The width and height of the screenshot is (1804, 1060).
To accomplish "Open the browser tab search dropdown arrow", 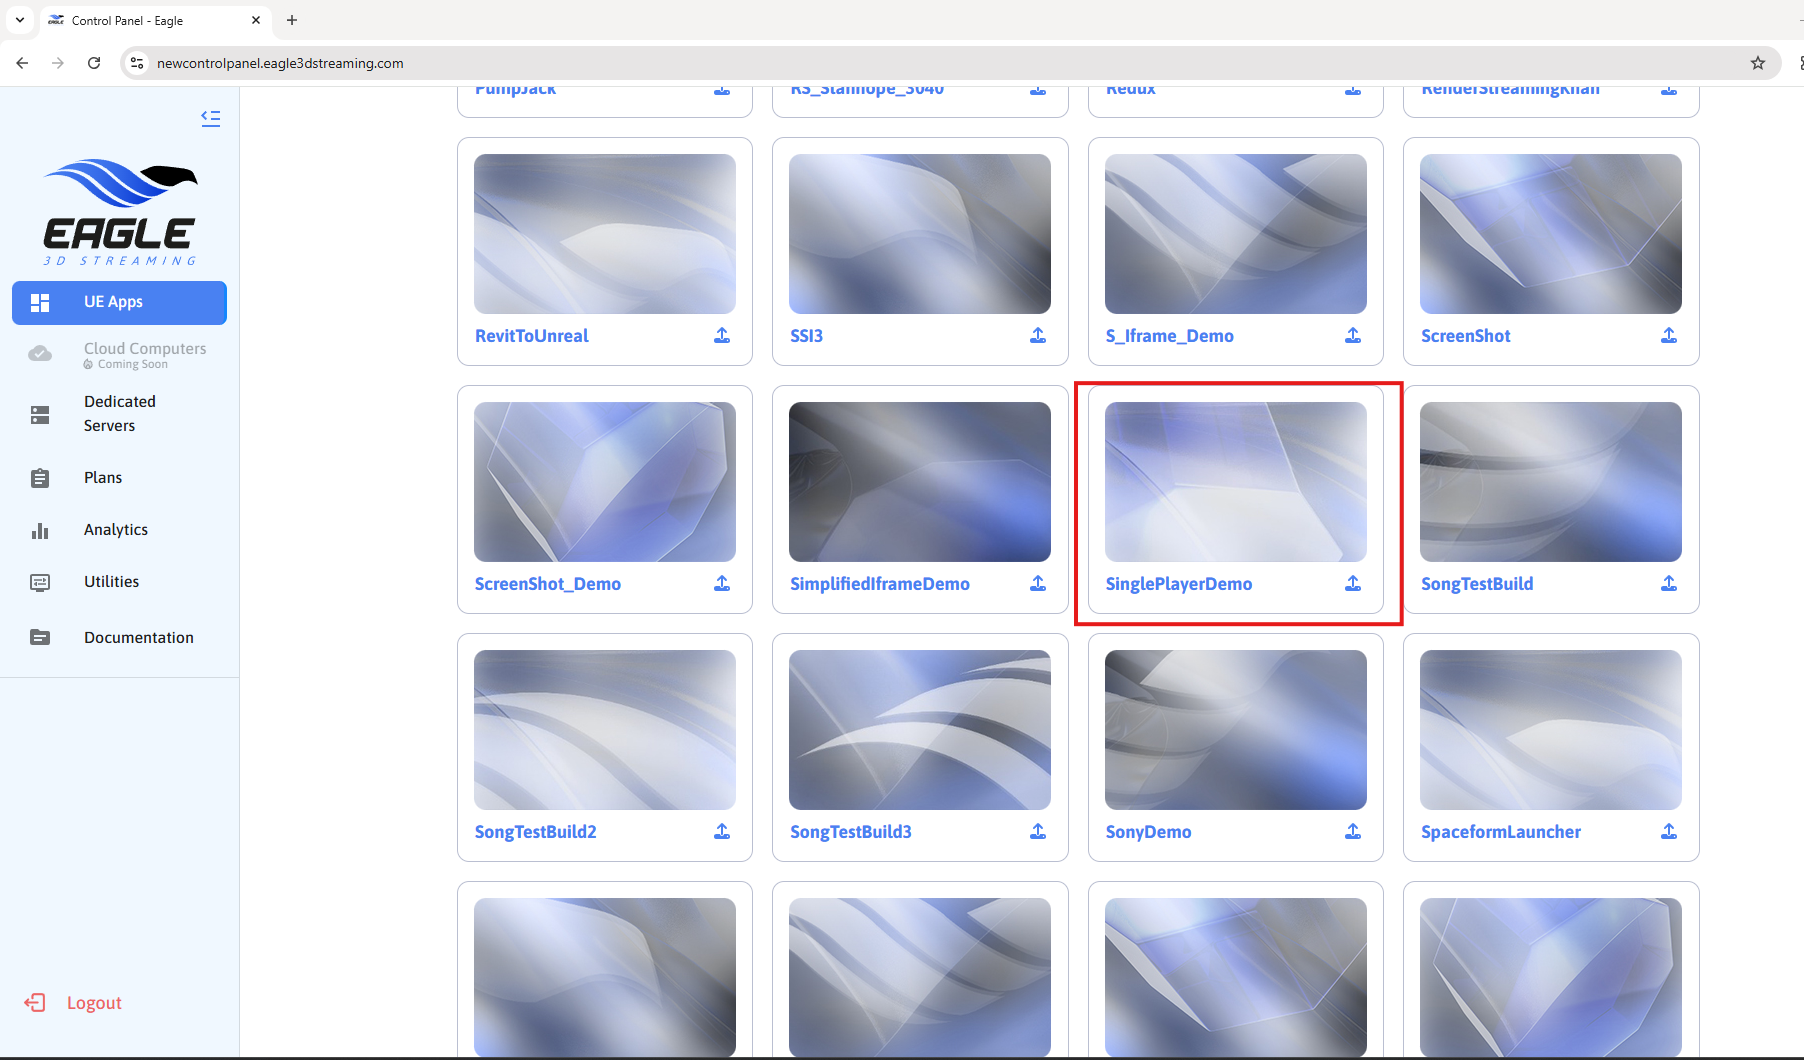I will 20,20.
